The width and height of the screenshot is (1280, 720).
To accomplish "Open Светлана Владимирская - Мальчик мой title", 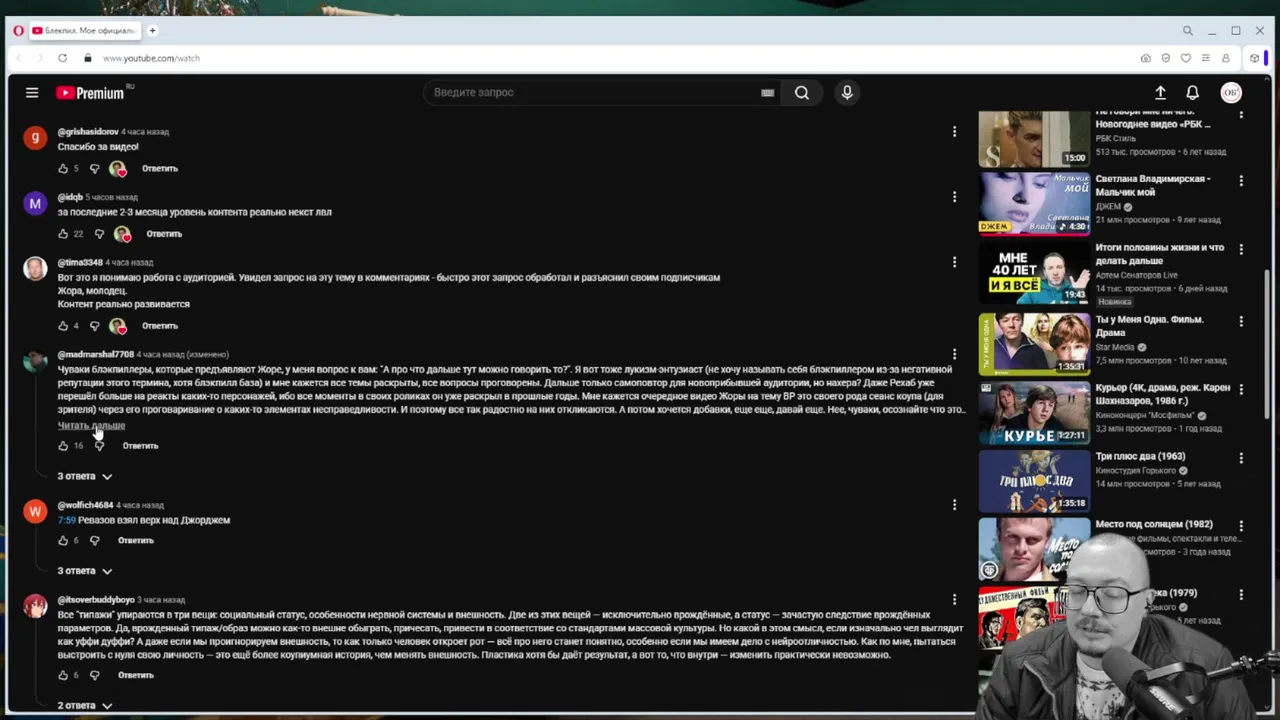I will [x=1153, y=186].
